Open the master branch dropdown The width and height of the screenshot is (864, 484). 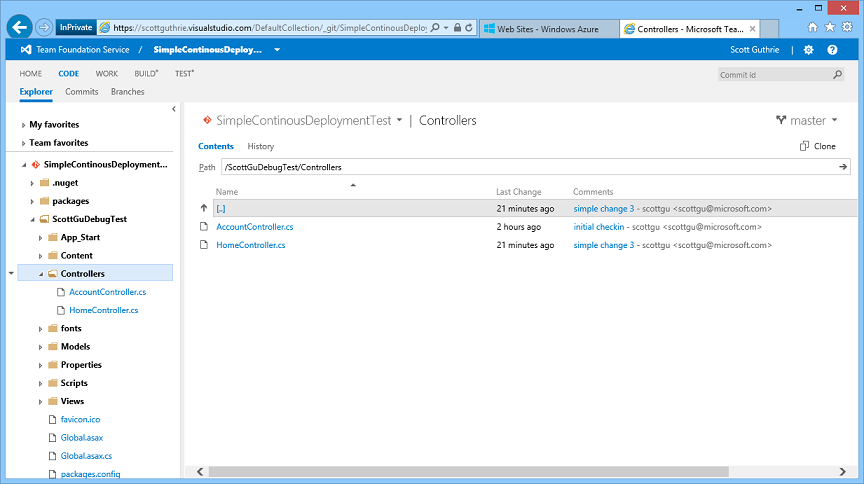coord(834,120)
